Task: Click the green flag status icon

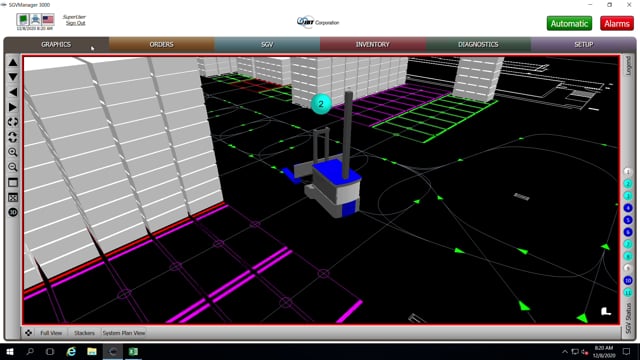Action: click(23, 19)
